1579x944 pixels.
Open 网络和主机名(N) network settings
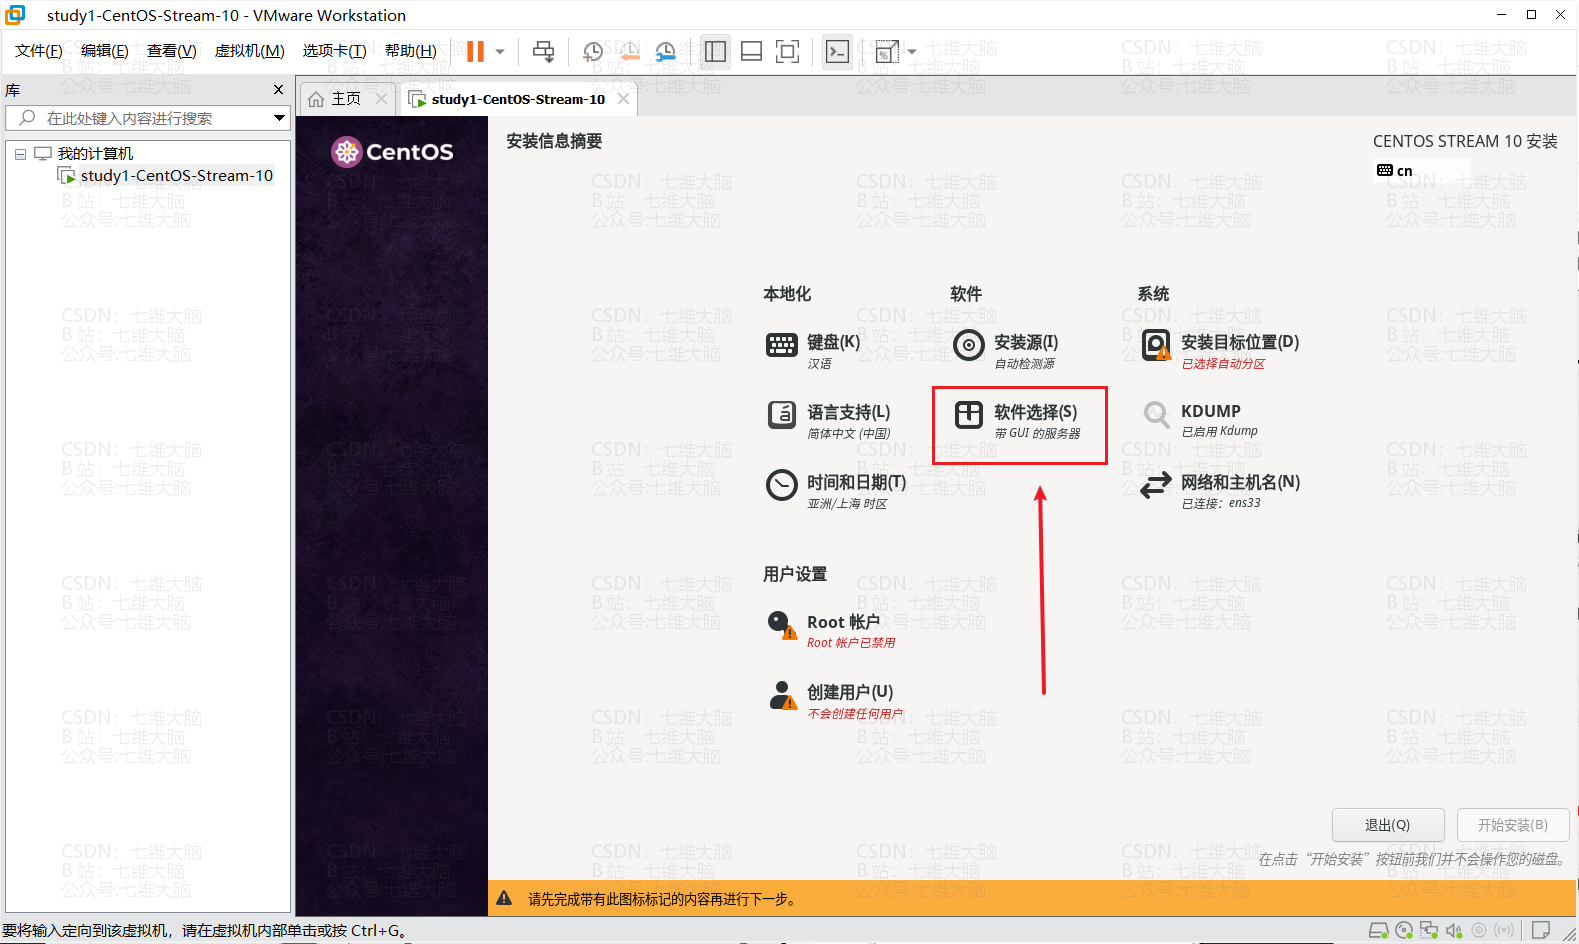point(1220,491)
